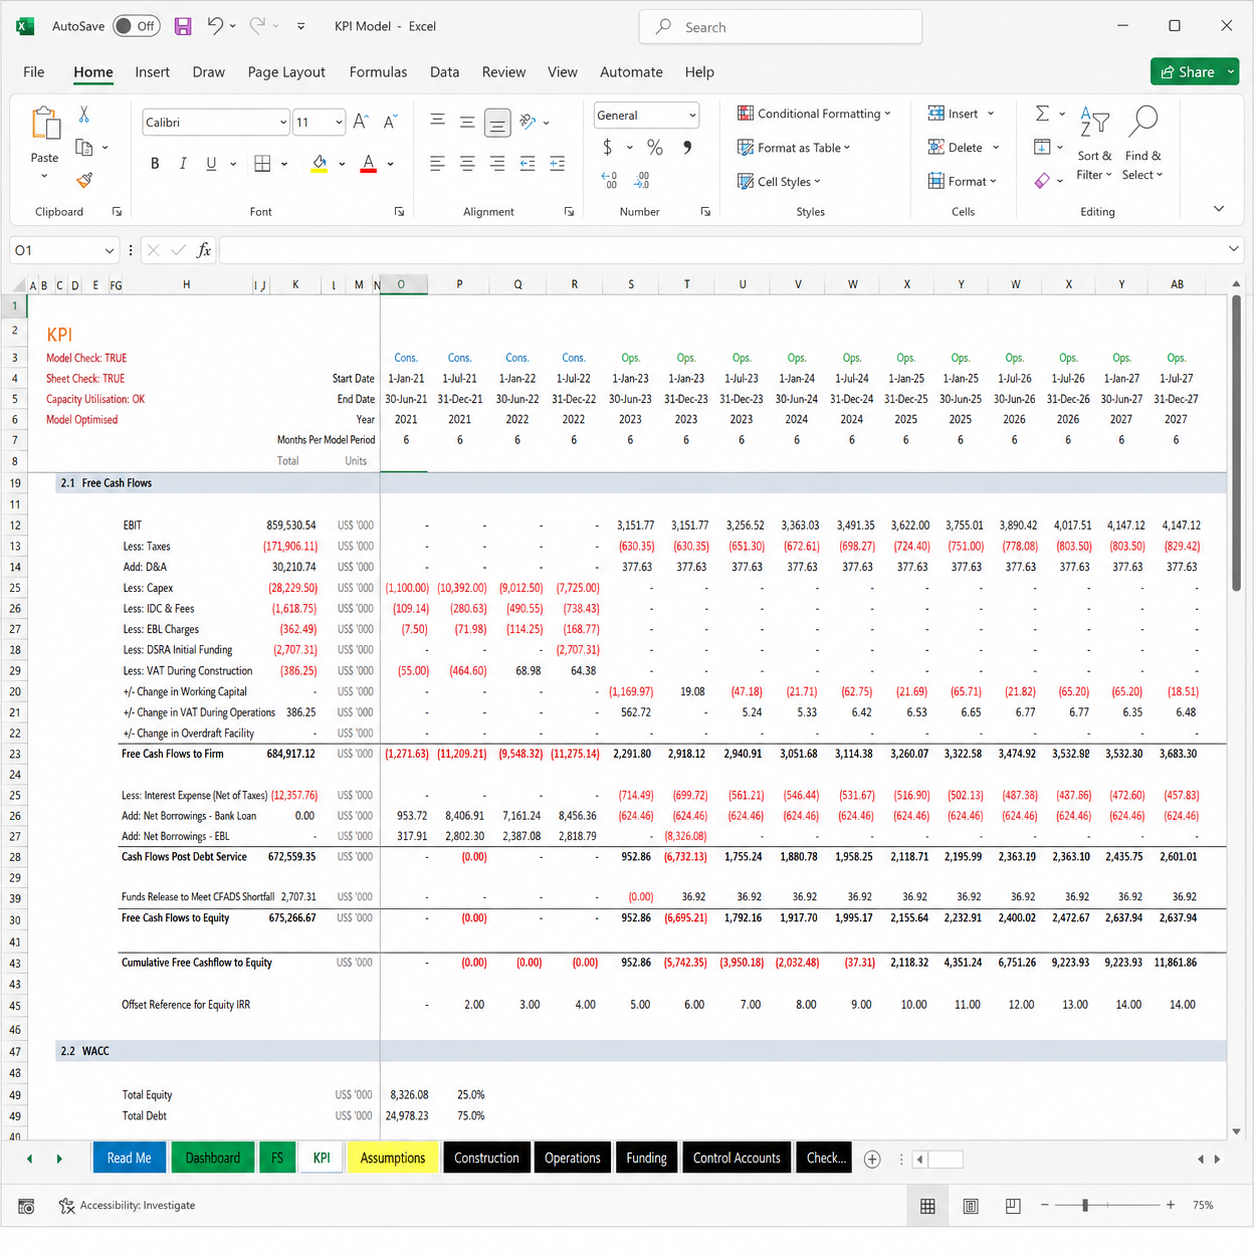Select the Format Painter brush

84,180
